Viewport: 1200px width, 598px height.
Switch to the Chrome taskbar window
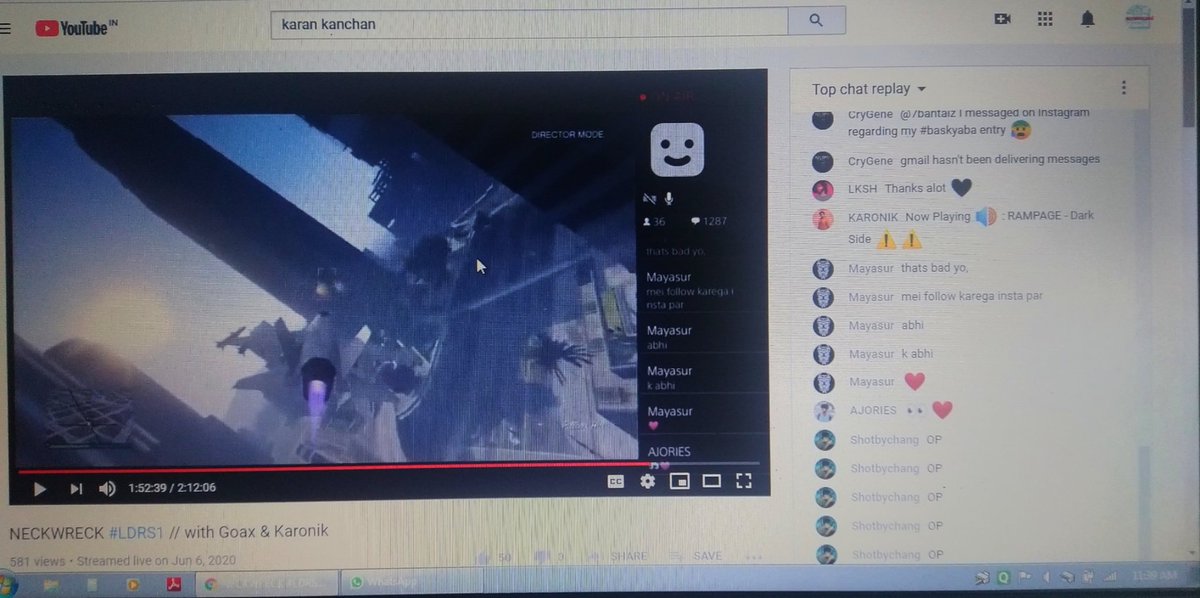point(267,584)
